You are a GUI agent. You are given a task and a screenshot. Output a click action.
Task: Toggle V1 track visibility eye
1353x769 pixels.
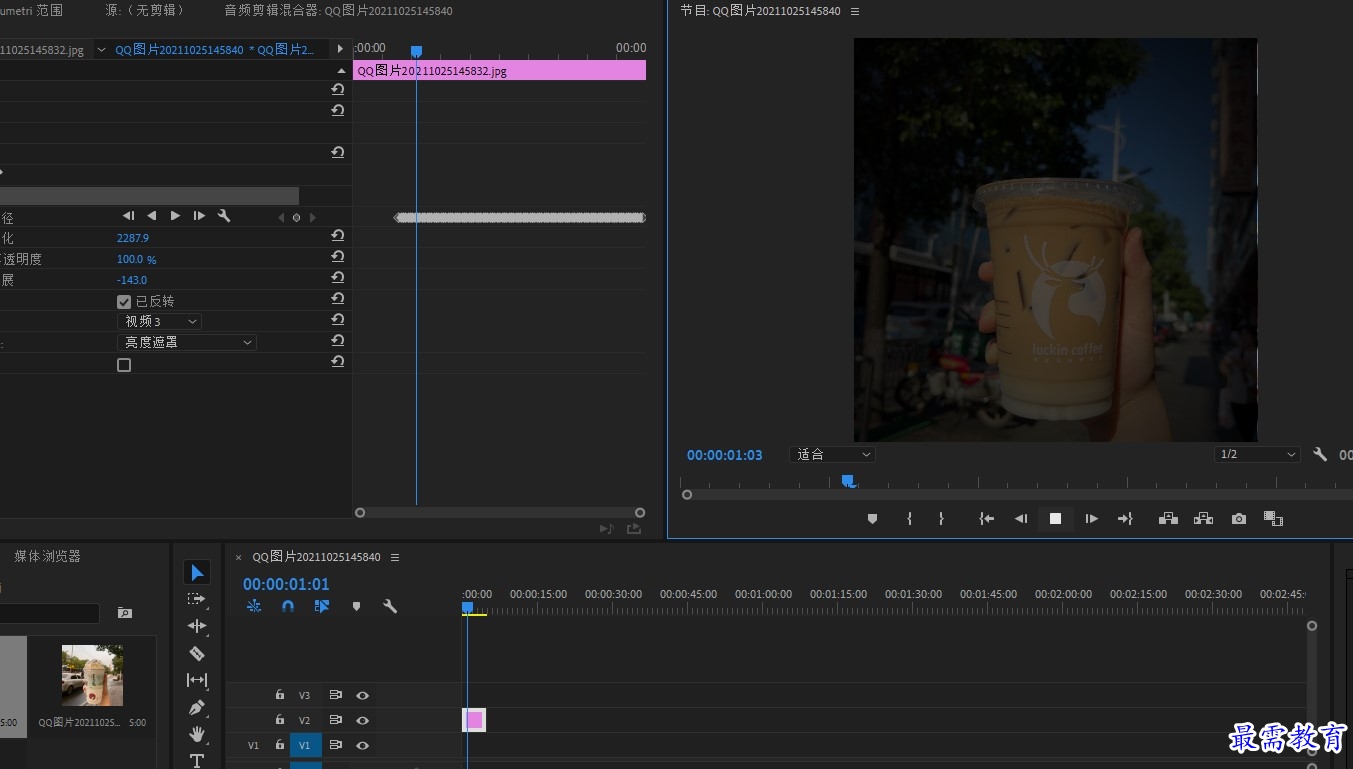click(x=363, y=745)
